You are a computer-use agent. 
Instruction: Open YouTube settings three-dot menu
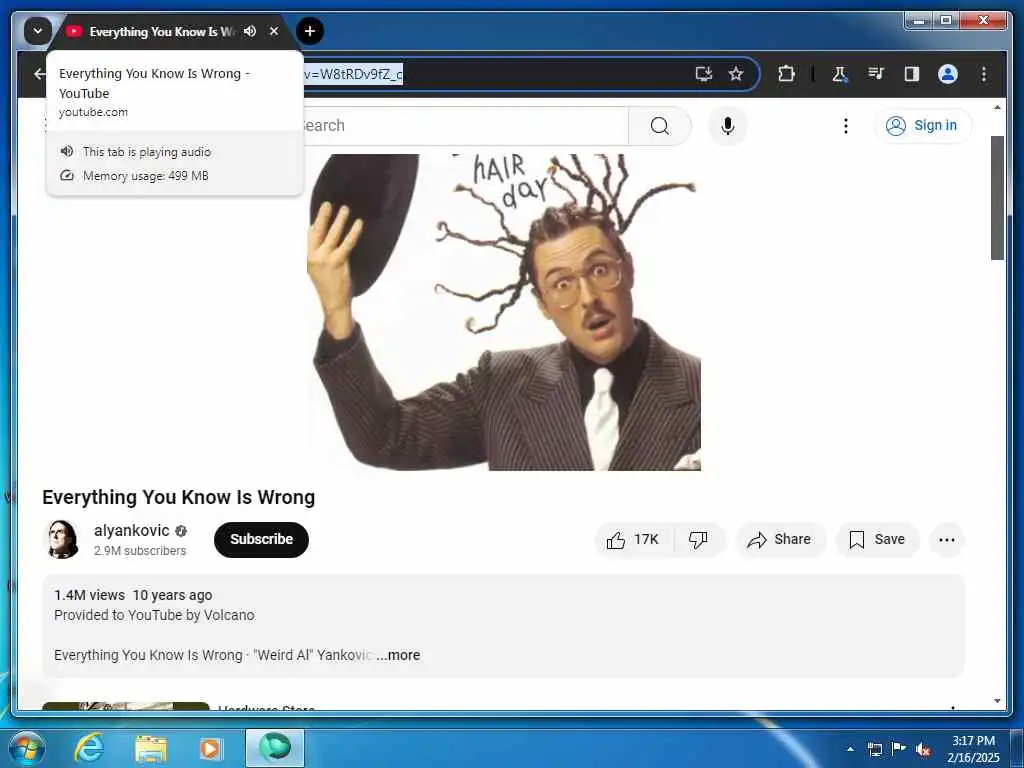[x=846, y=125]
